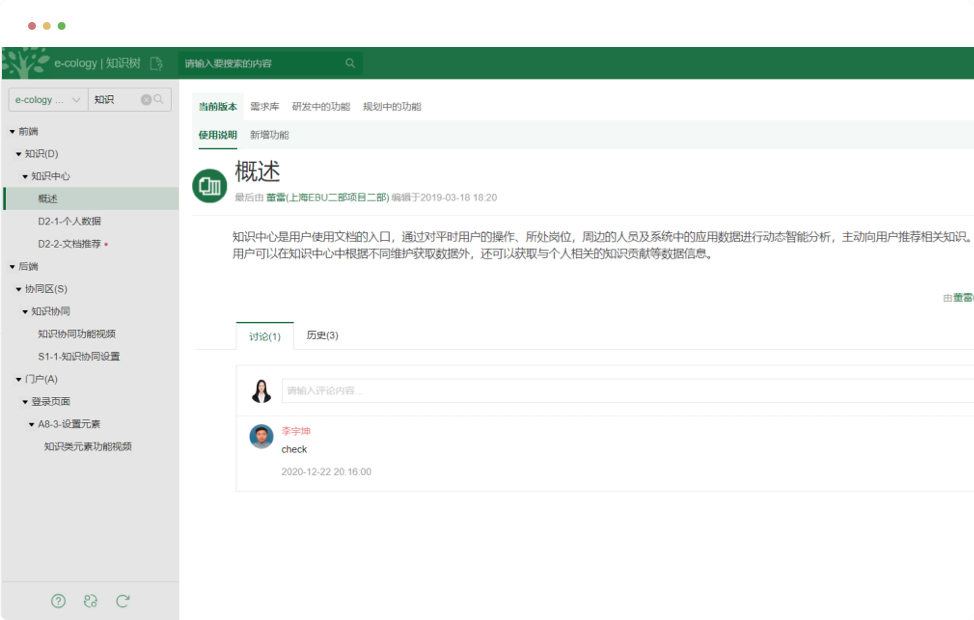
Task: Collapse the 协同区(S) tree node
Action: coord(19,289)
